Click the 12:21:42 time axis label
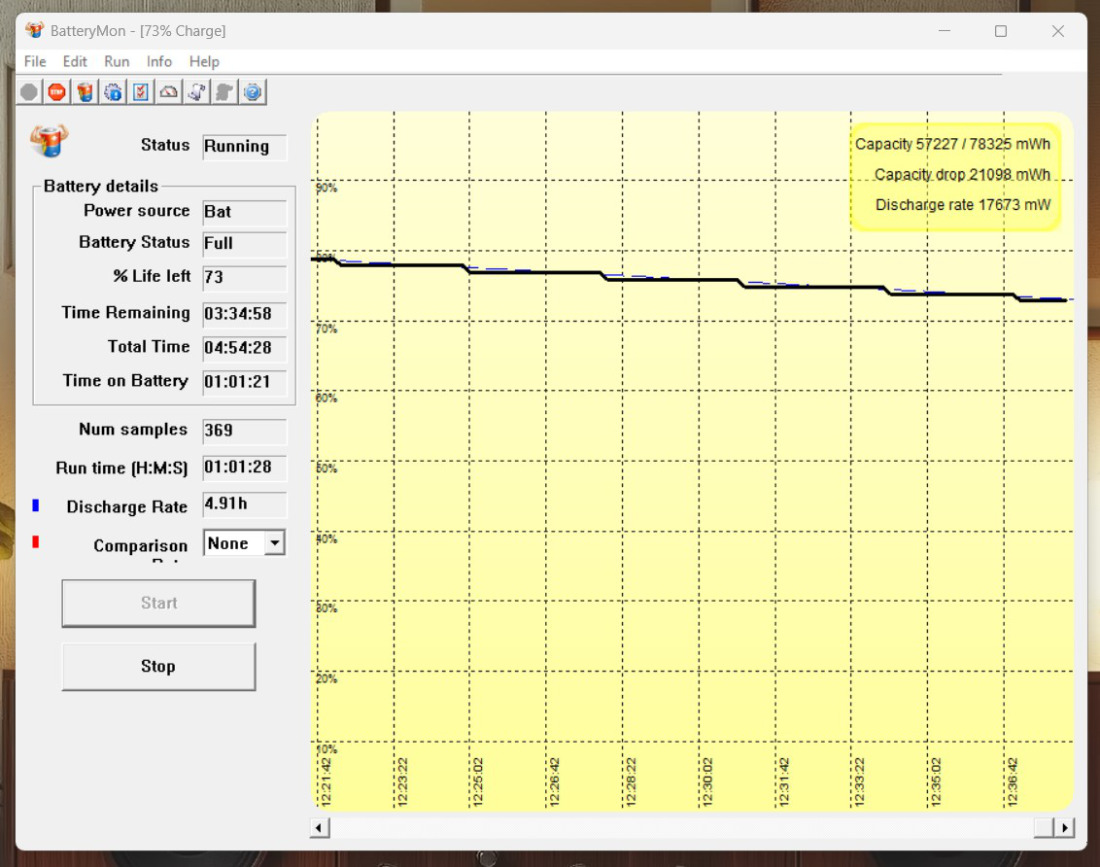The height and width of the screenshot is (867, 1100). [326, 781]
